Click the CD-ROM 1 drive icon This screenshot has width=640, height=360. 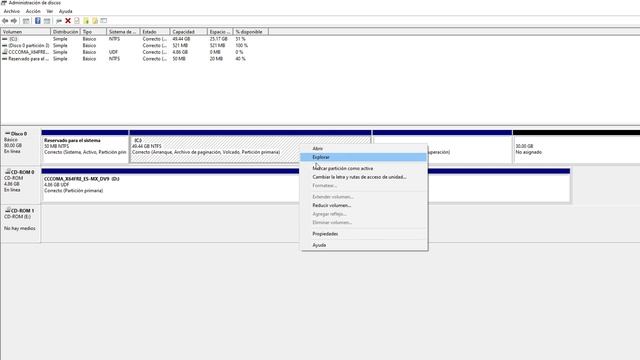(7, 210)
